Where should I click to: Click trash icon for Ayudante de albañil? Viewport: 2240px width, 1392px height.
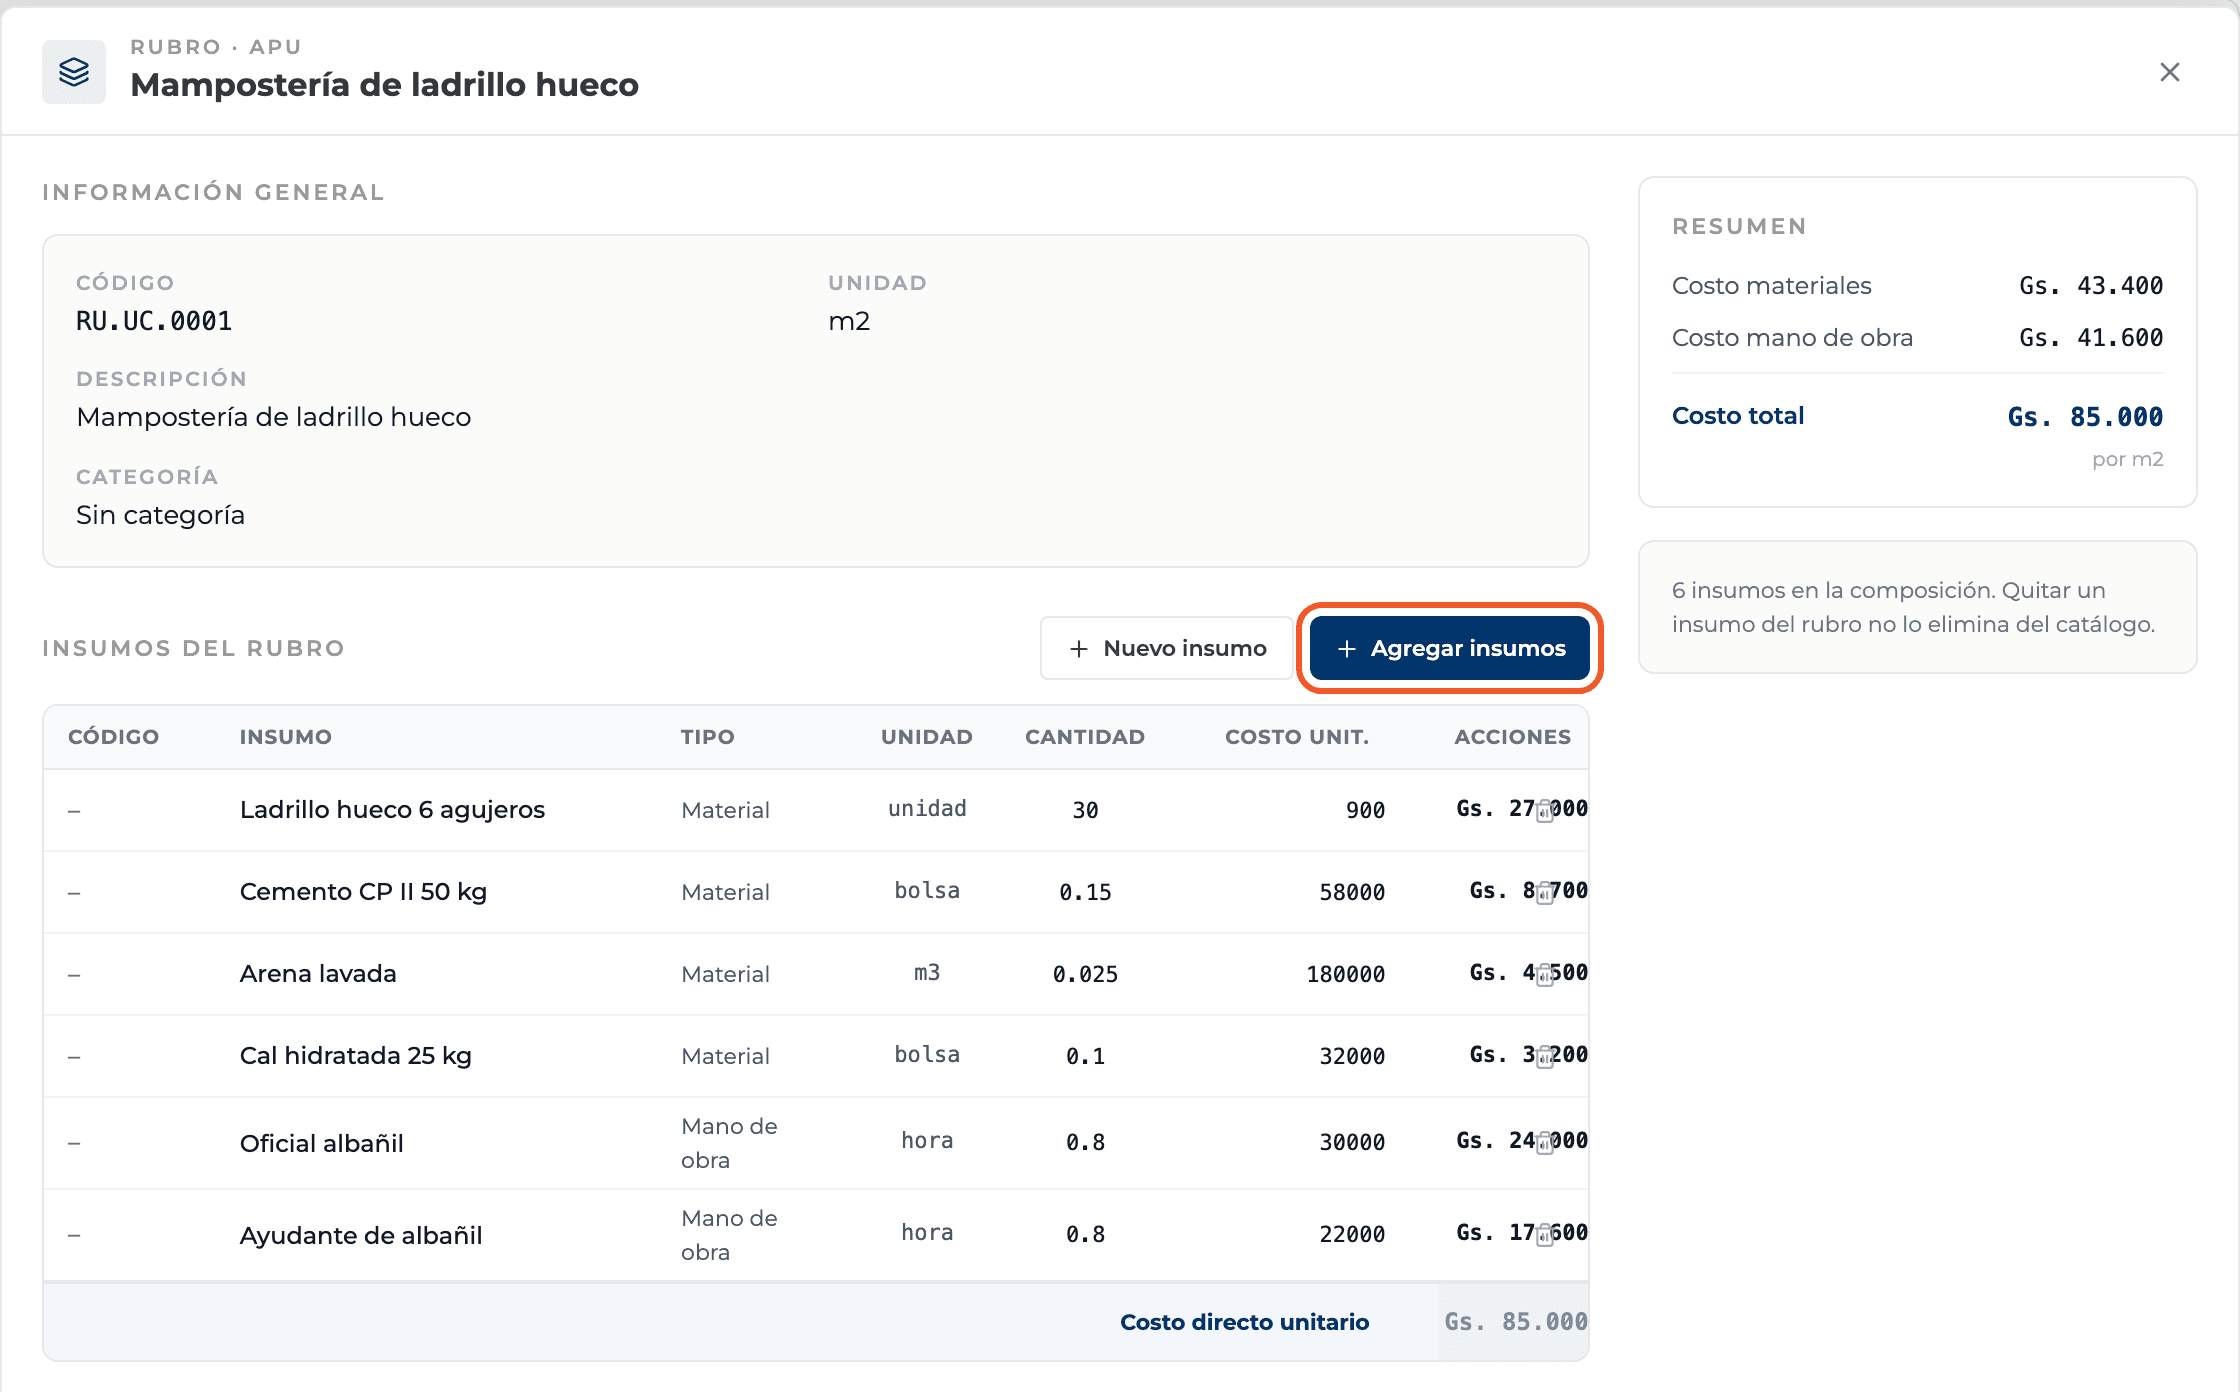[x=1544, y=1234]
